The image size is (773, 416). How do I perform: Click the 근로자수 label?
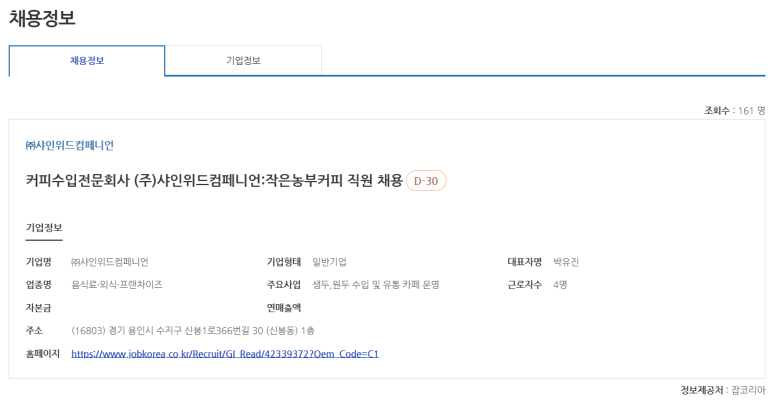pyautogui.click(x=525, y=285)
